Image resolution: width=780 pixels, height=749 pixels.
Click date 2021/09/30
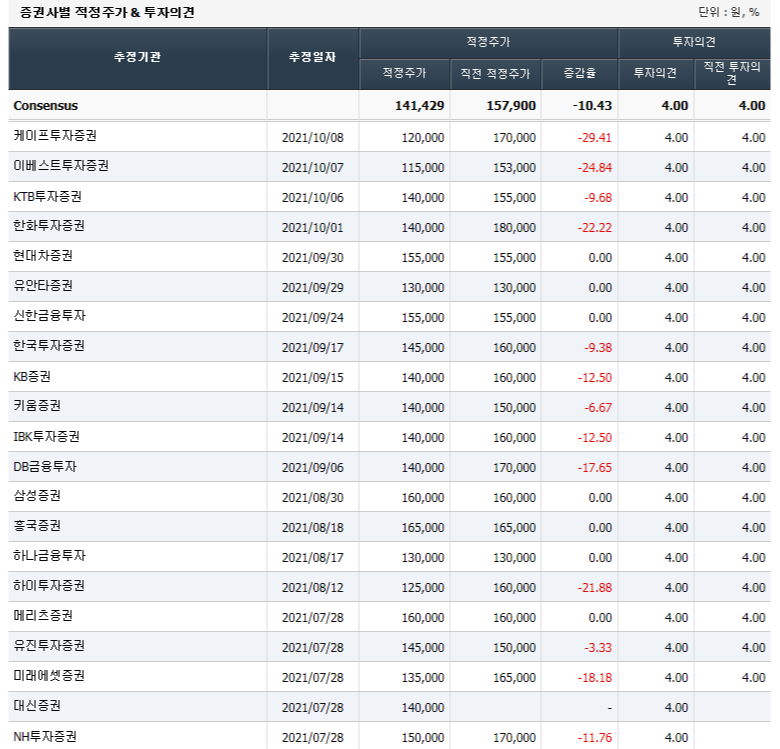point(312,258)
